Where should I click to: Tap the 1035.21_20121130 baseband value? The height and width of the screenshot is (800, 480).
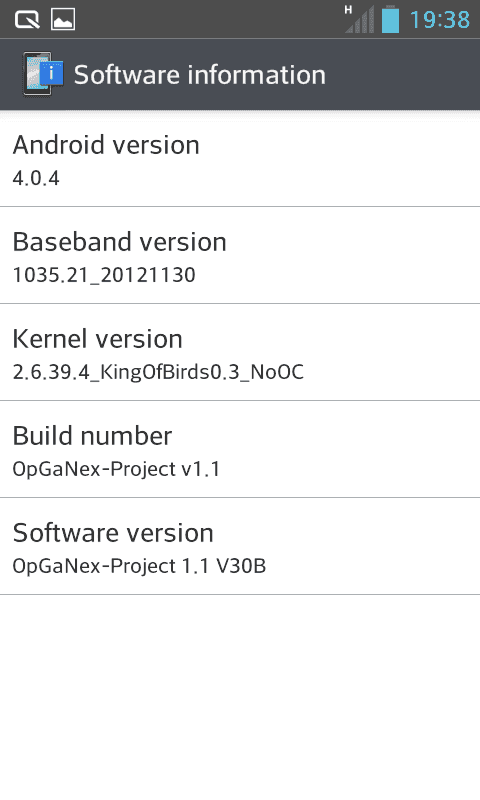pos(104,275)
